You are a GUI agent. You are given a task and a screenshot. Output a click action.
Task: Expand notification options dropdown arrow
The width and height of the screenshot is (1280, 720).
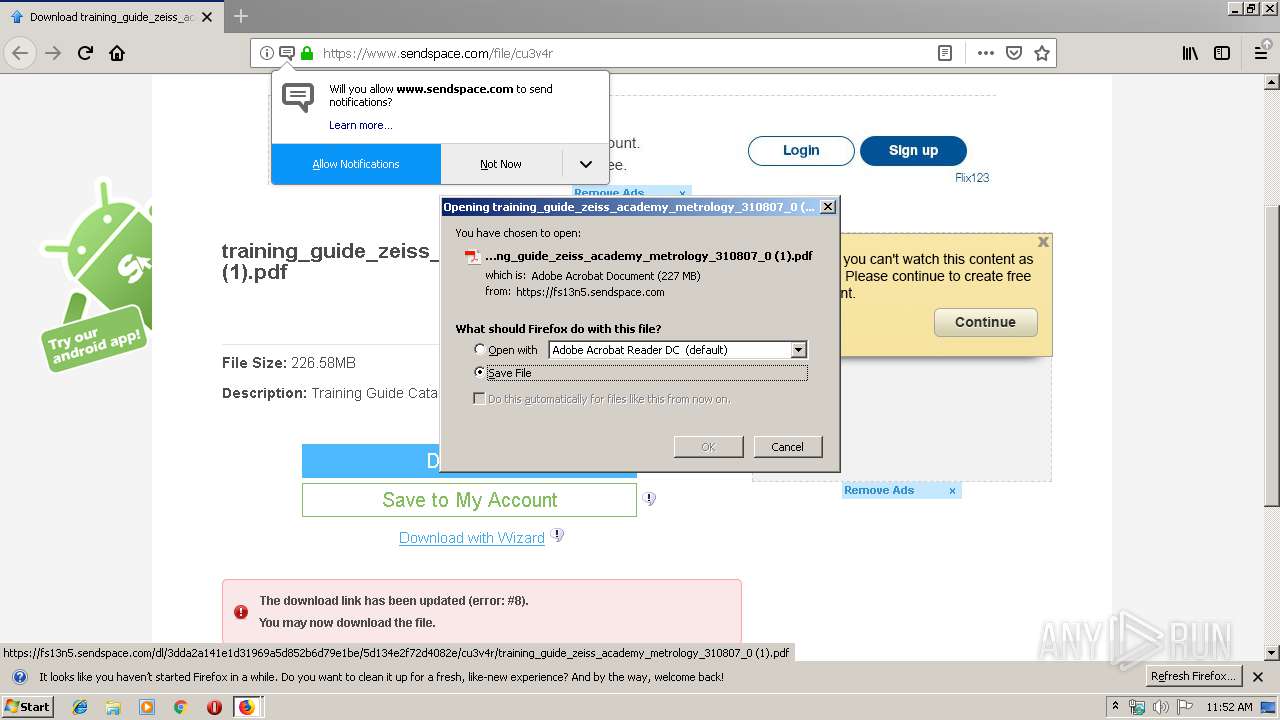586,164
